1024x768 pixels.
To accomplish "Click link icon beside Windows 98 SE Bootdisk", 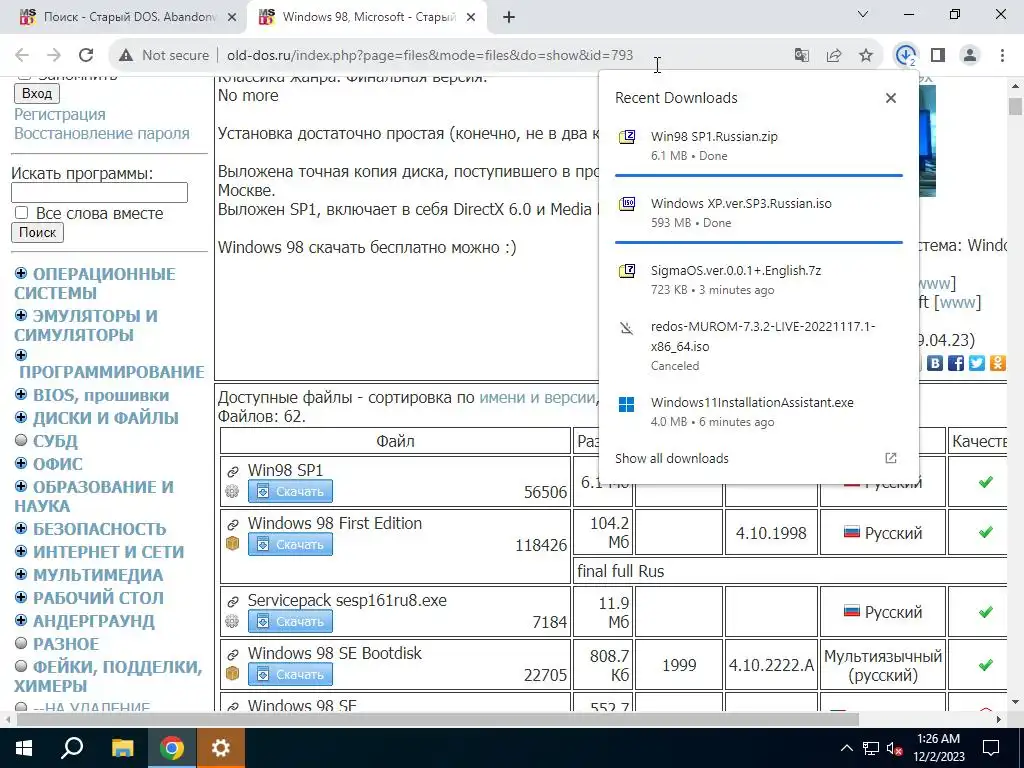I will click(x=232, y=654).
